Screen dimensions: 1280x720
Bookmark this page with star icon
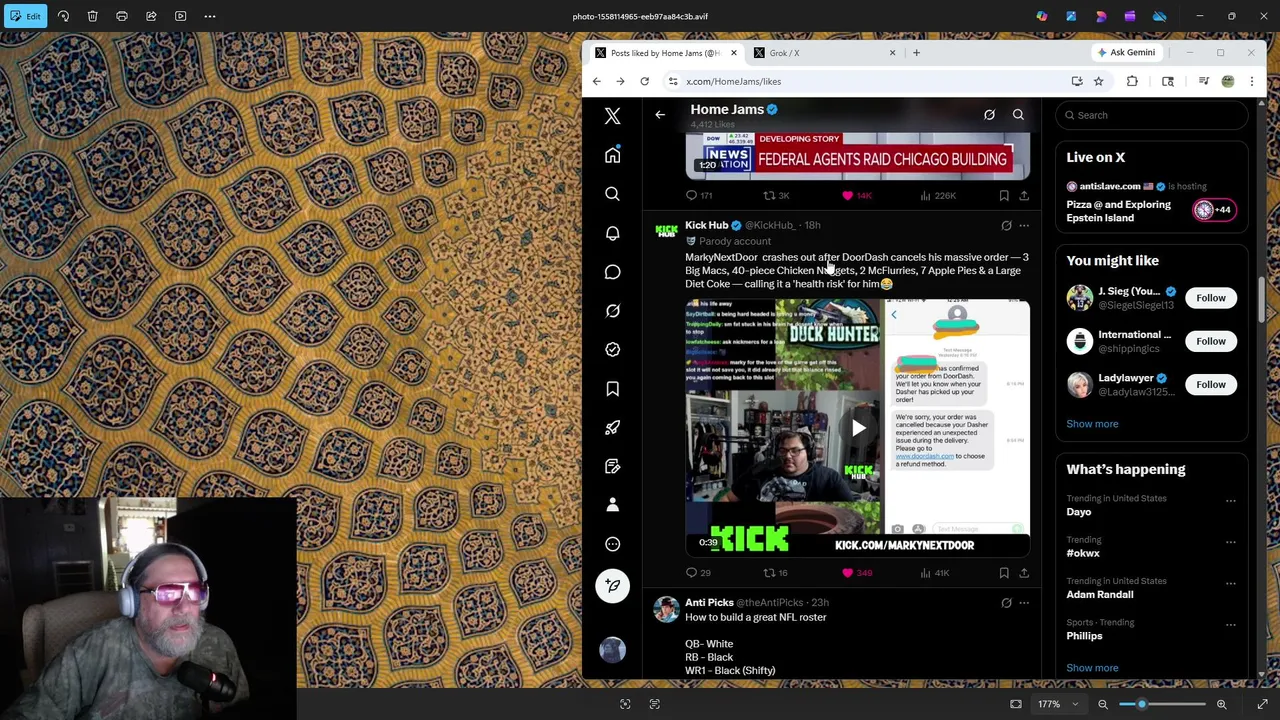click(x=1098, y=81)
